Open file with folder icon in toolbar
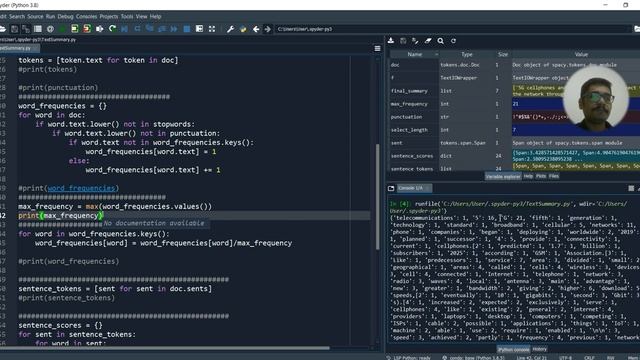Viewport: 640px width, 360px height. (2, 29)
